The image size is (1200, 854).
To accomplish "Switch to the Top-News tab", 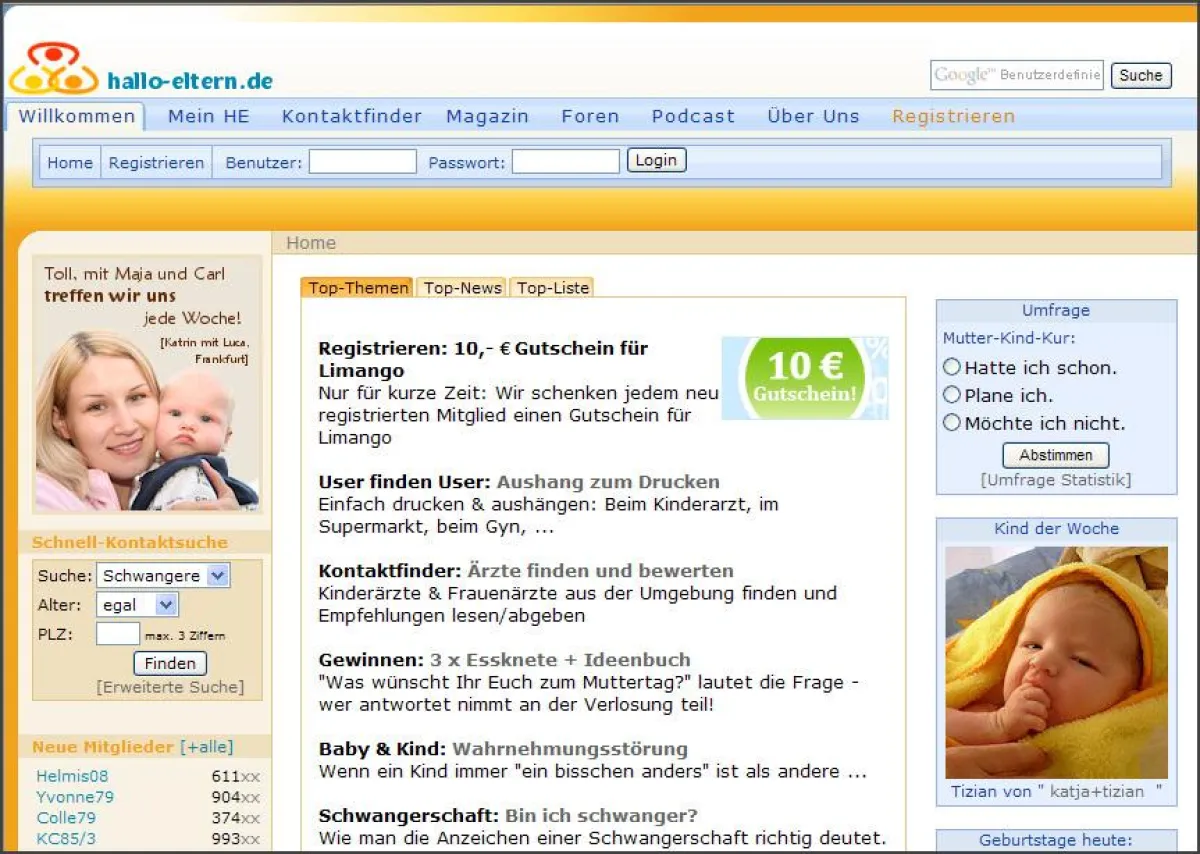I will pyautogui.click(x=462, y=287).
